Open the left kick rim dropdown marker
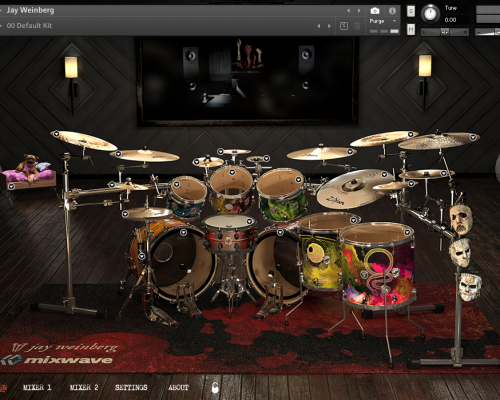This screenshot has height=400, width=500. 142,256
